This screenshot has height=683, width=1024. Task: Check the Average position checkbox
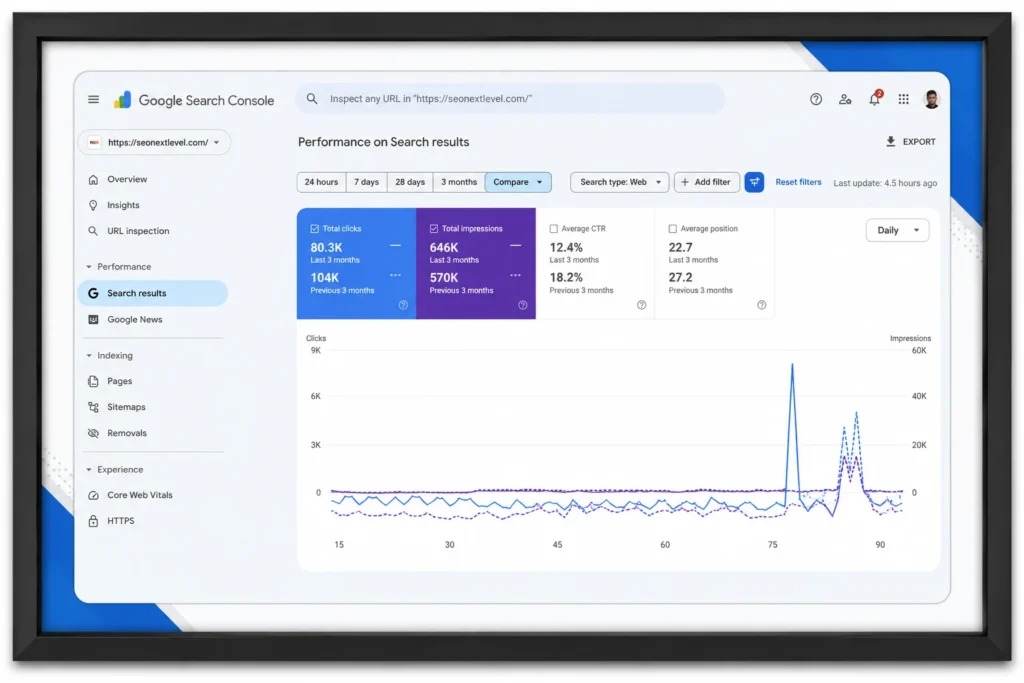[x=673, y=229]
